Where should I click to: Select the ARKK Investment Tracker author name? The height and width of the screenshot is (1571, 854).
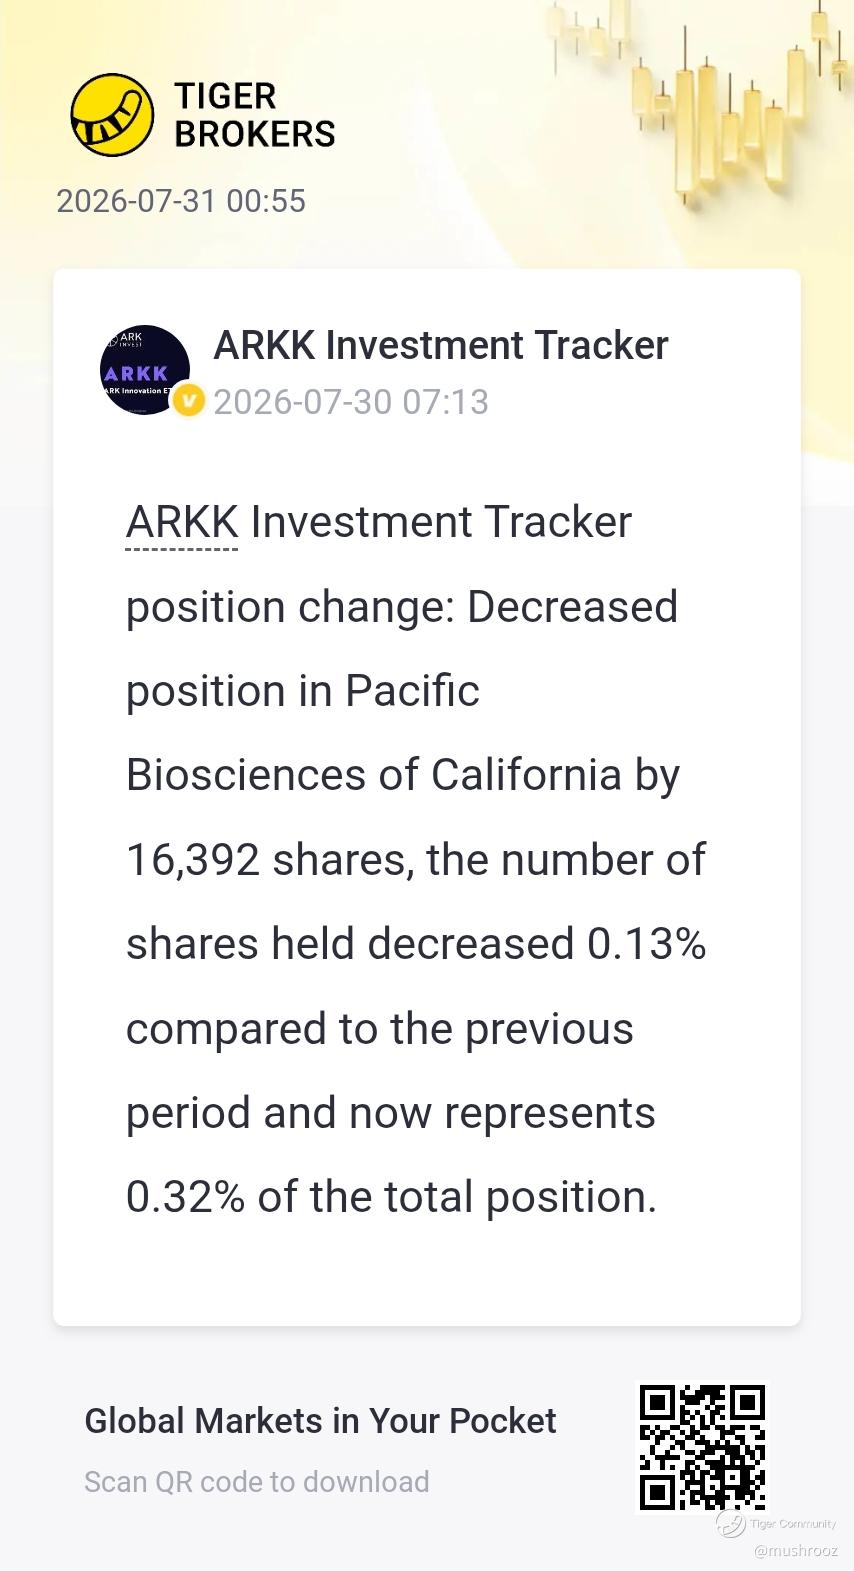pyautogui.click(x=441, y=345)
